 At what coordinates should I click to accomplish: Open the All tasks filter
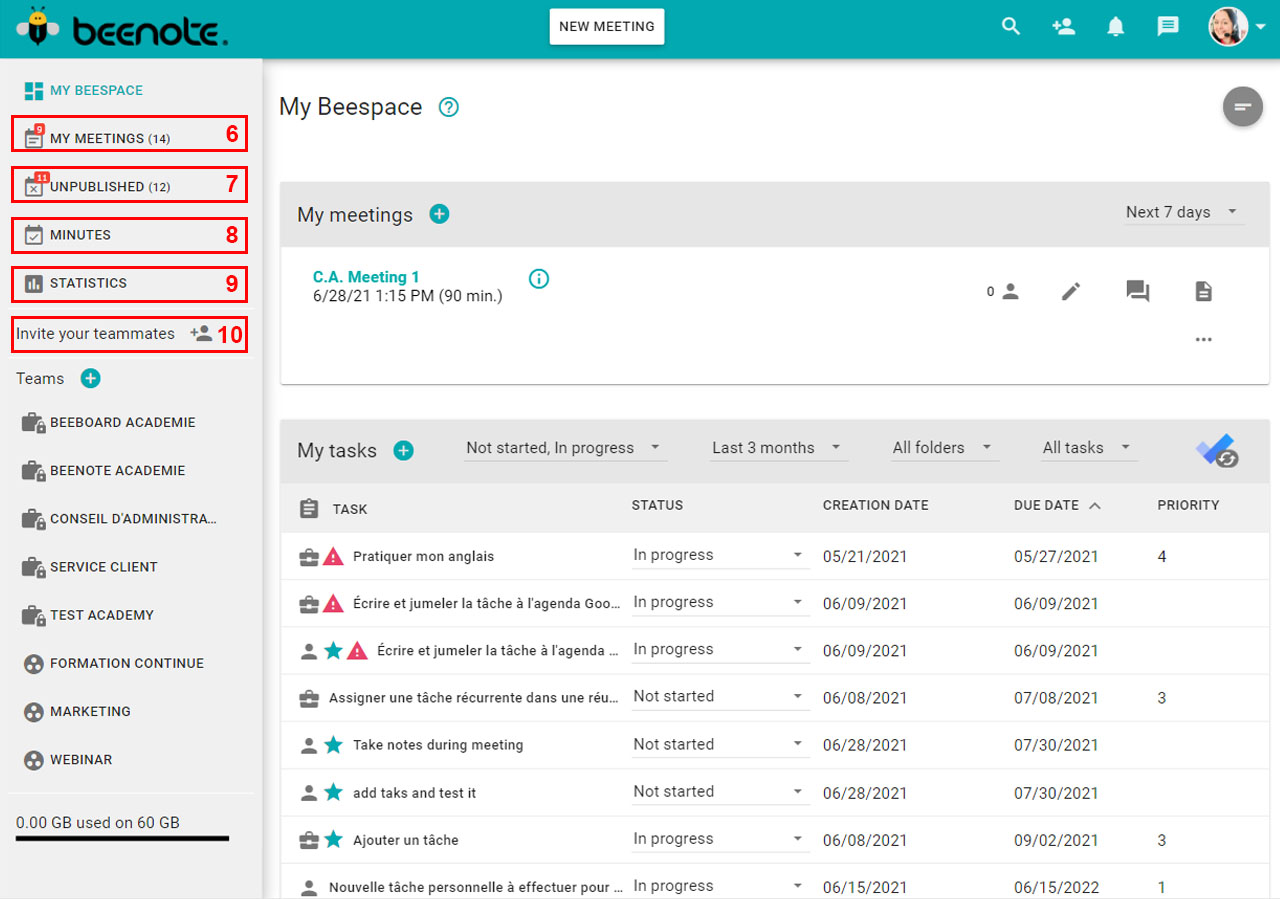pyautogui.click(x=1089, y=448)
